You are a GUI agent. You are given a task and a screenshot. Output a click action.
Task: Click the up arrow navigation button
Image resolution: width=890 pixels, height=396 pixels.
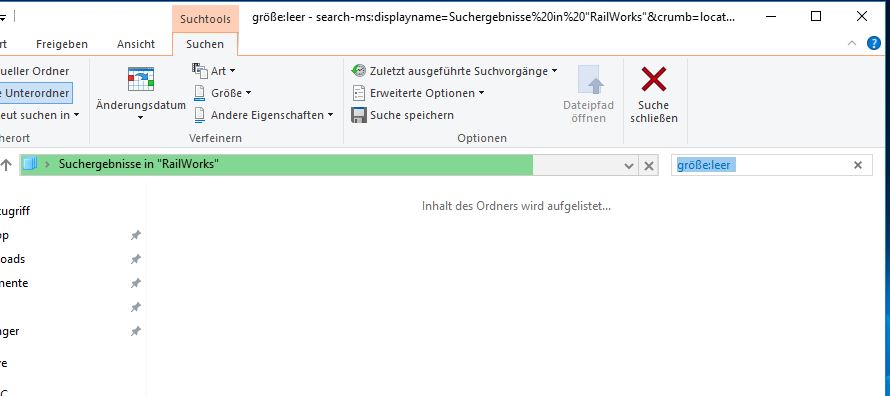6,165
